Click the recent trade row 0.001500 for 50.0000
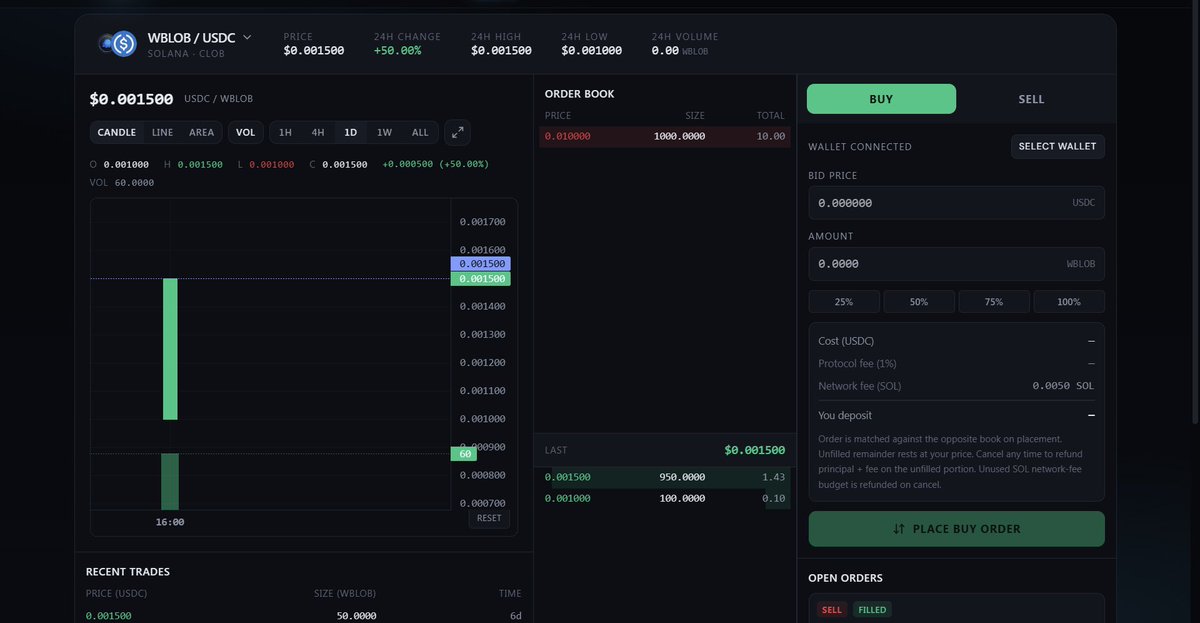Image resolution: width=1200 pixels, height=623 pixels. point(303,615)
